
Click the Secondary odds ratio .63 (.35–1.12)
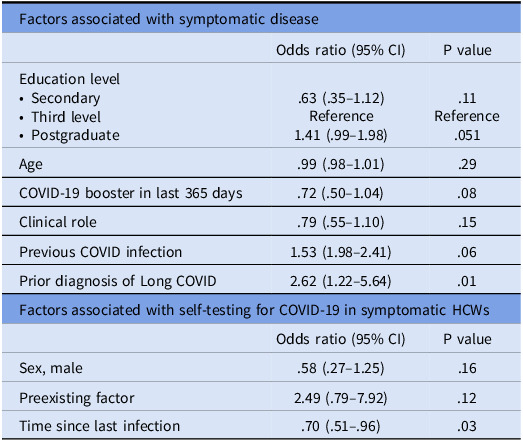(x=341, y=98)
